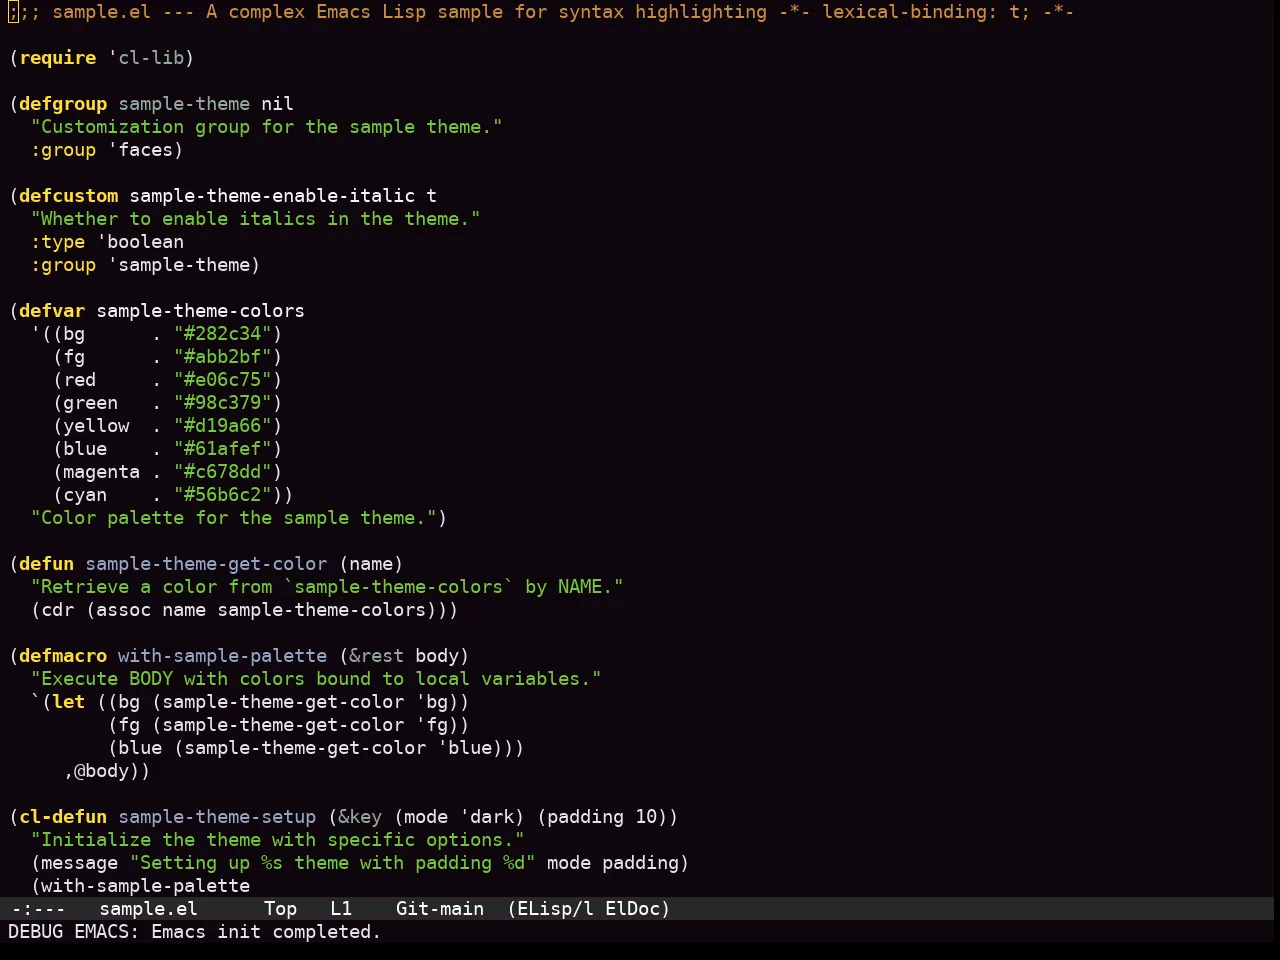Click 'Top' position indicator in mode line

(281, 909)
